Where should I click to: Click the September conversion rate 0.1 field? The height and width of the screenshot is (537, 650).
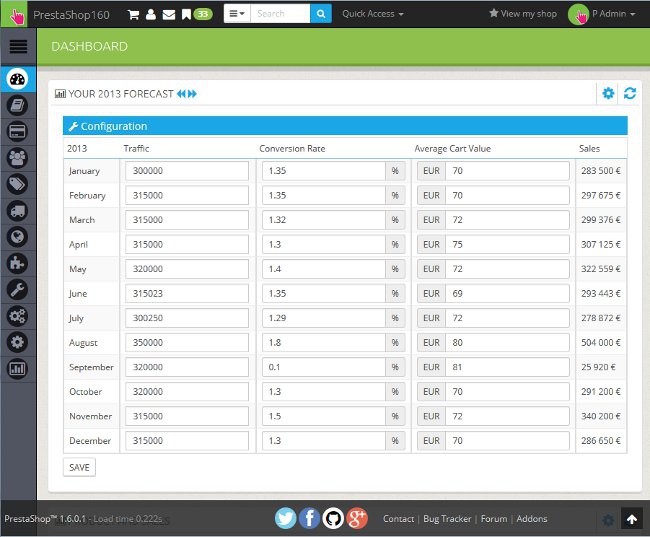(x=324, y=367)
